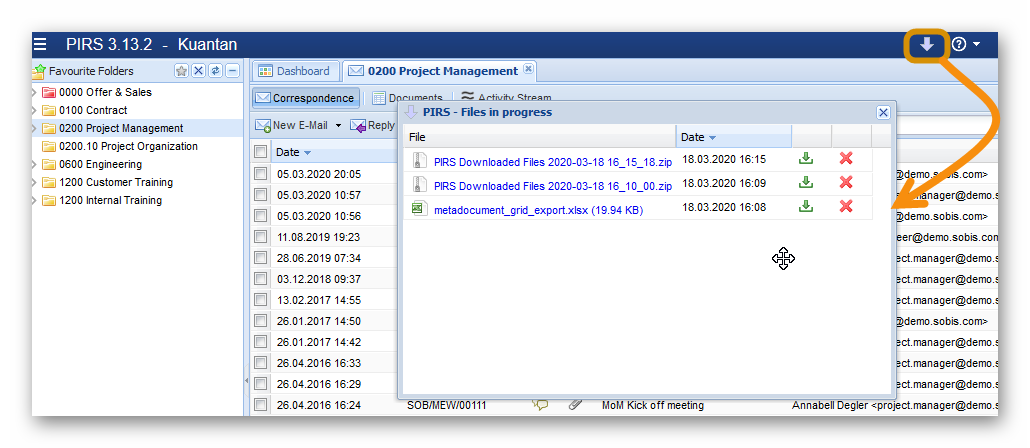Viewport: 1030px width, 448px height.
Task: Open the downloads arrow in the header
Action: coord(926,45)
